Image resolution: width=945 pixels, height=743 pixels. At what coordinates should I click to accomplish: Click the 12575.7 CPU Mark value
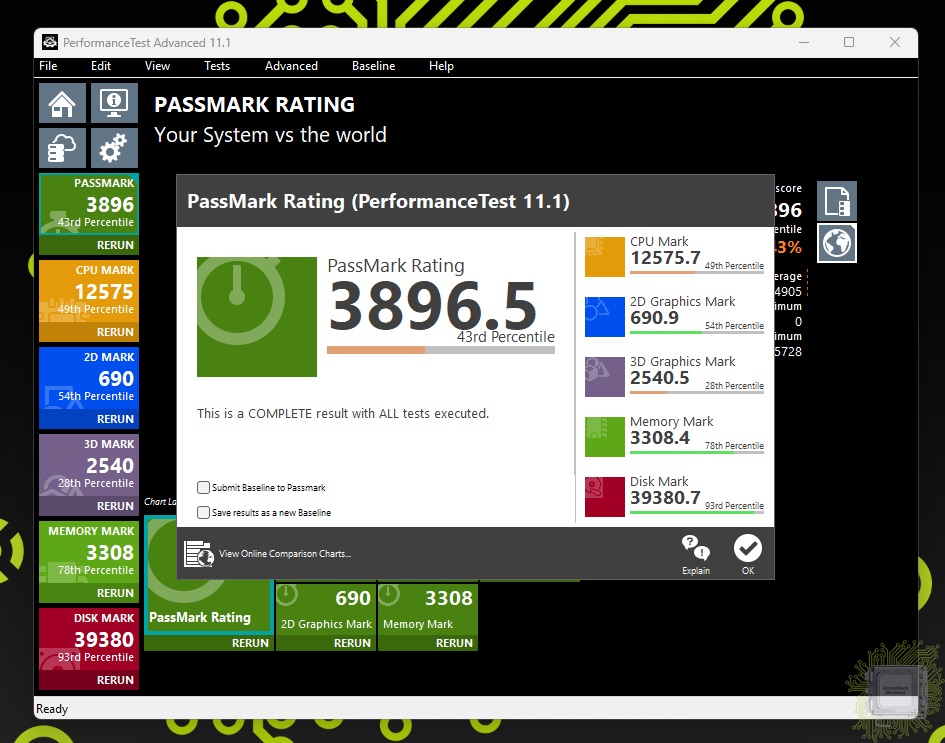(665, 258)
